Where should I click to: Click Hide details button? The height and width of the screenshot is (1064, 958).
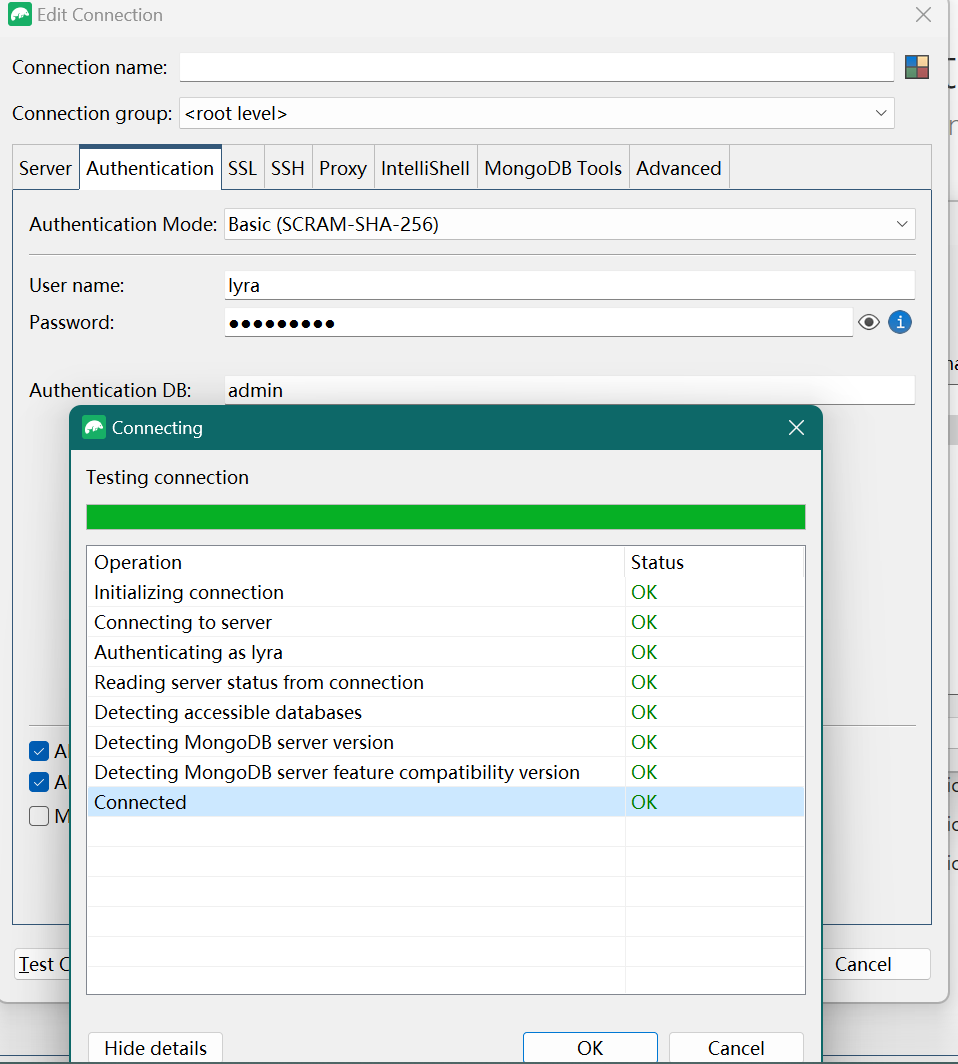coord(155,1048)
